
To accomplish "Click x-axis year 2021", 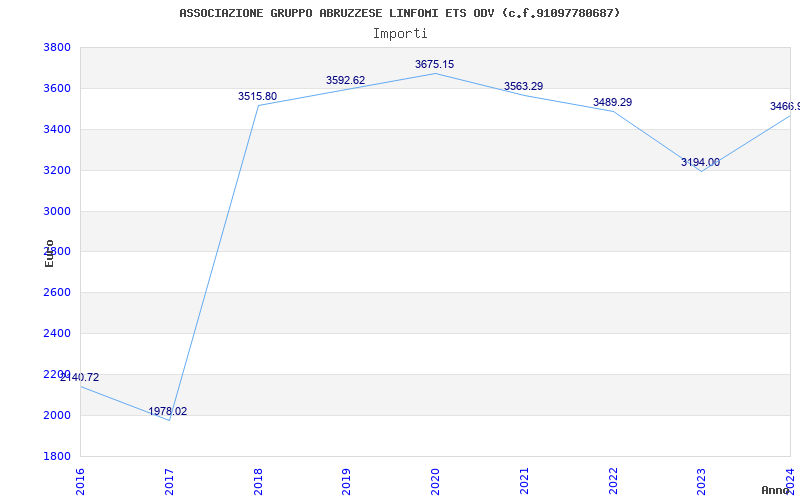I will coord(524,481).
